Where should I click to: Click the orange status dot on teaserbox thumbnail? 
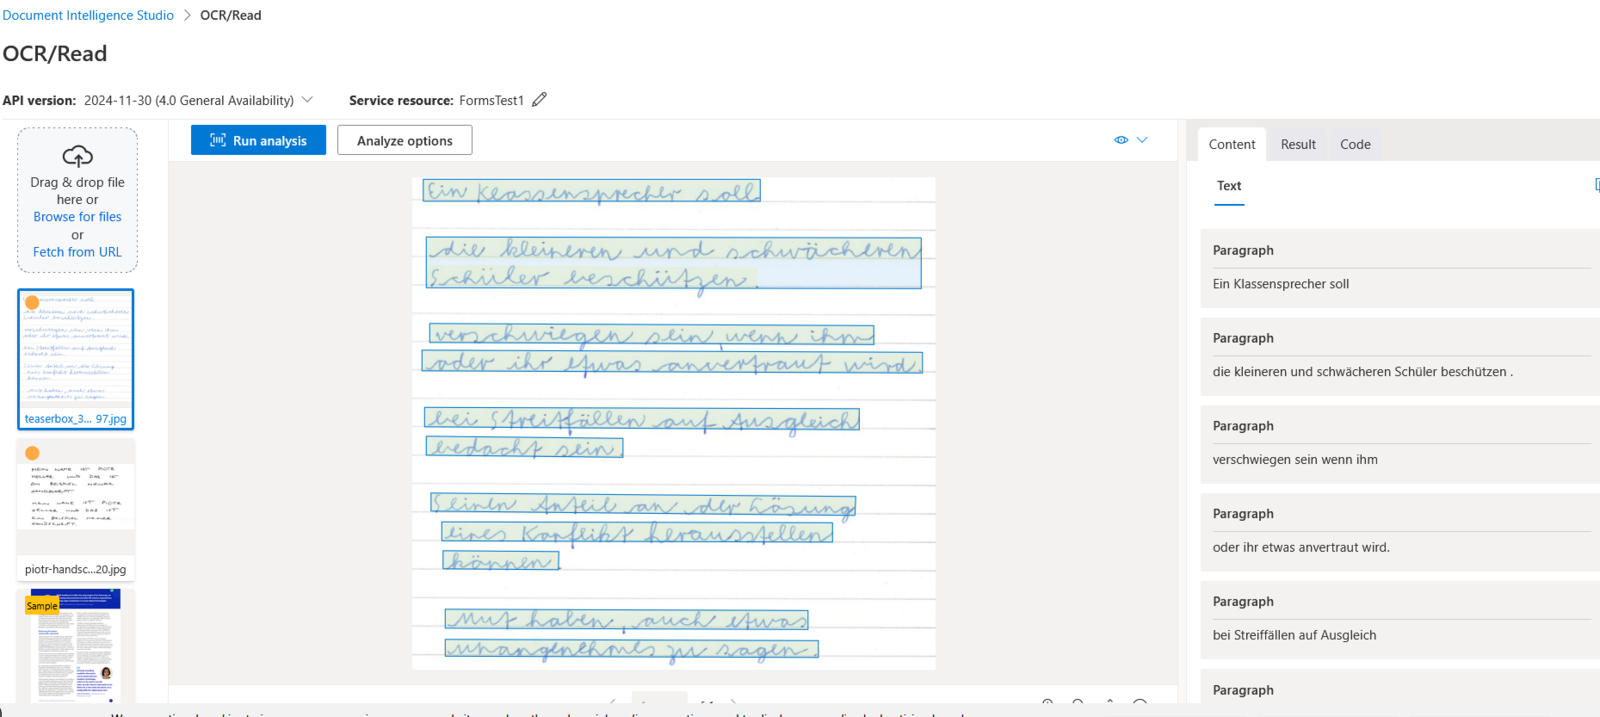[x=32, y=302]
